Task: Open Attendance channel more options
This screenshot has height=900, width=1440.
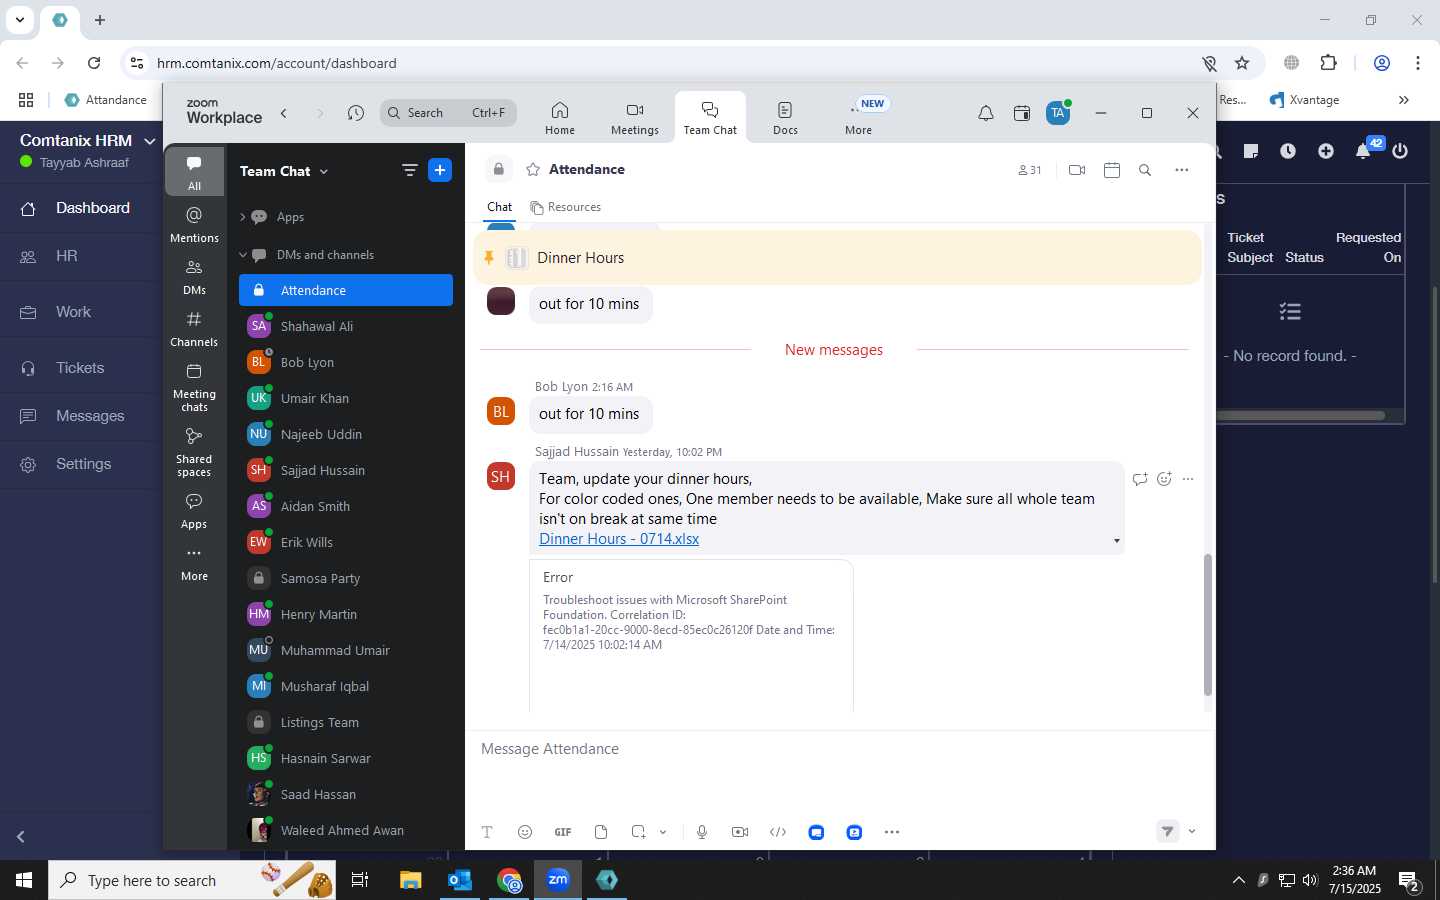Action: click(1182, 170)
